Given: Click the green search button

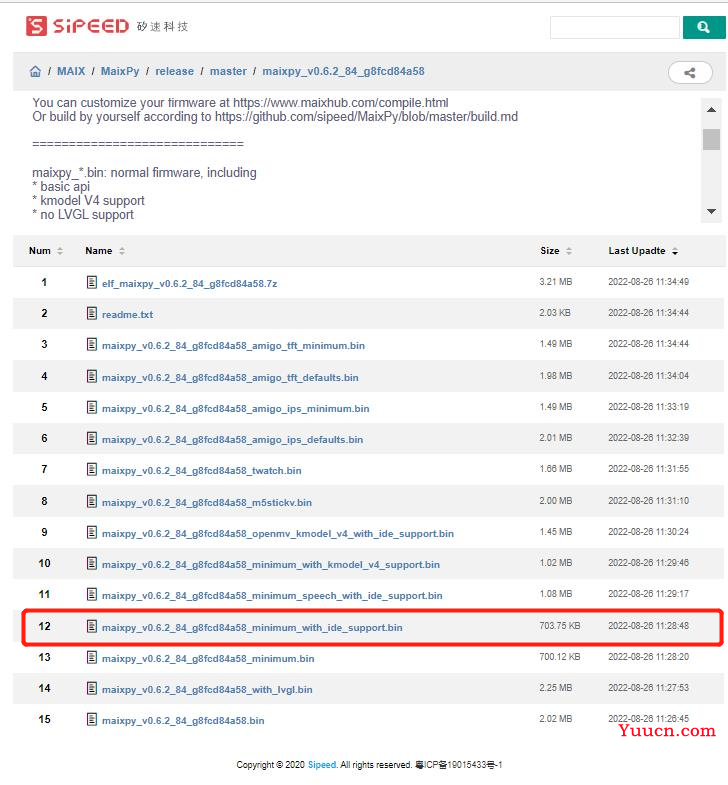Looking at the screenshot, I should tap(703, 27).
